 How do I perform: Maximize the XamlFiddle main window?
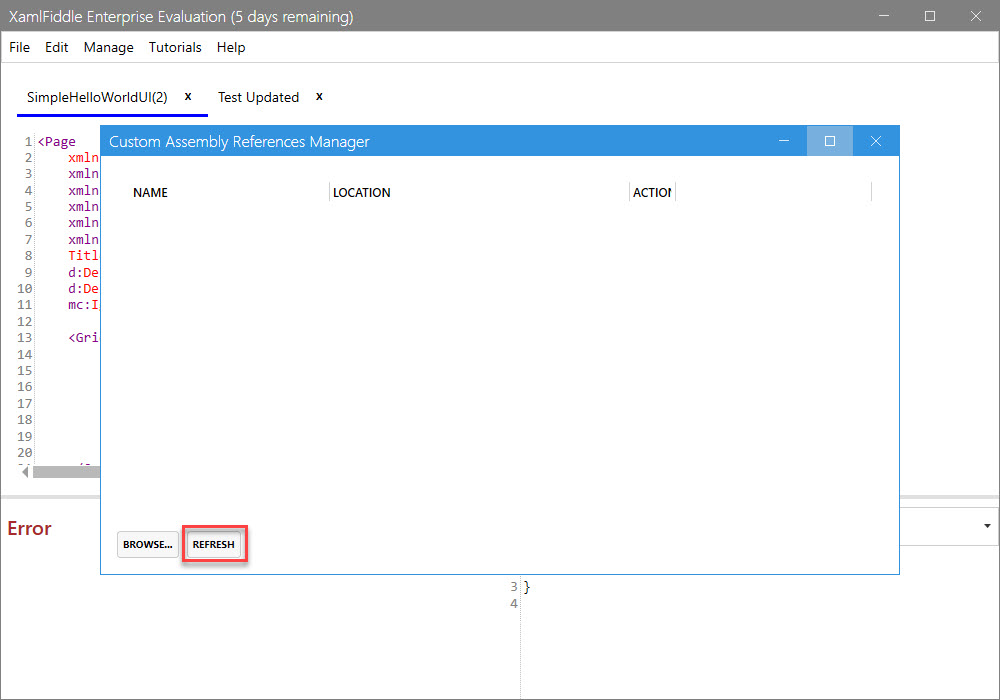[930, 16]
